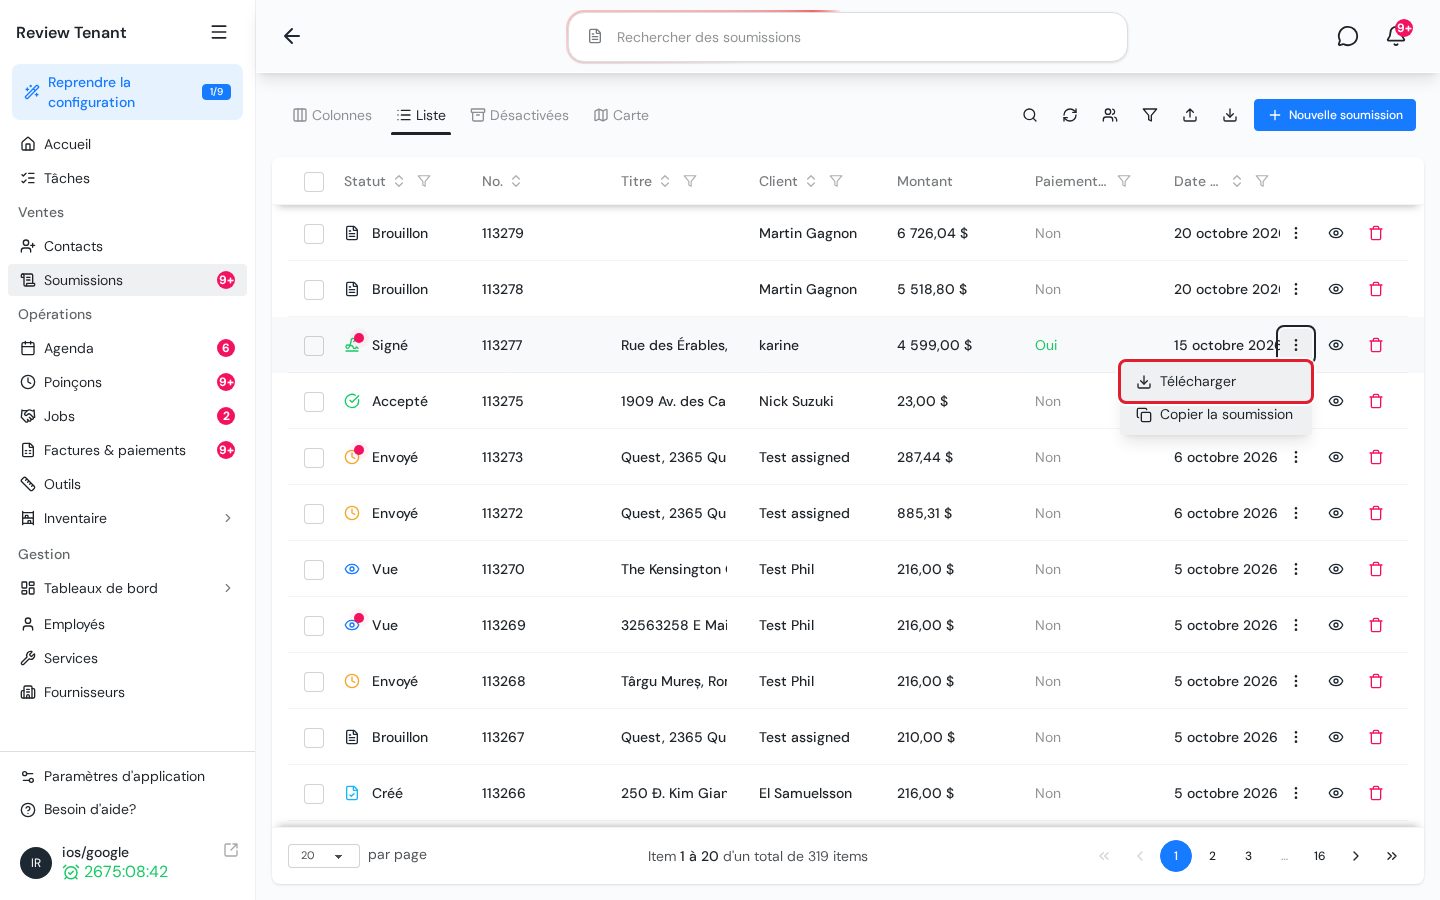Go back with the arrow icon

[x=292, y=36]
